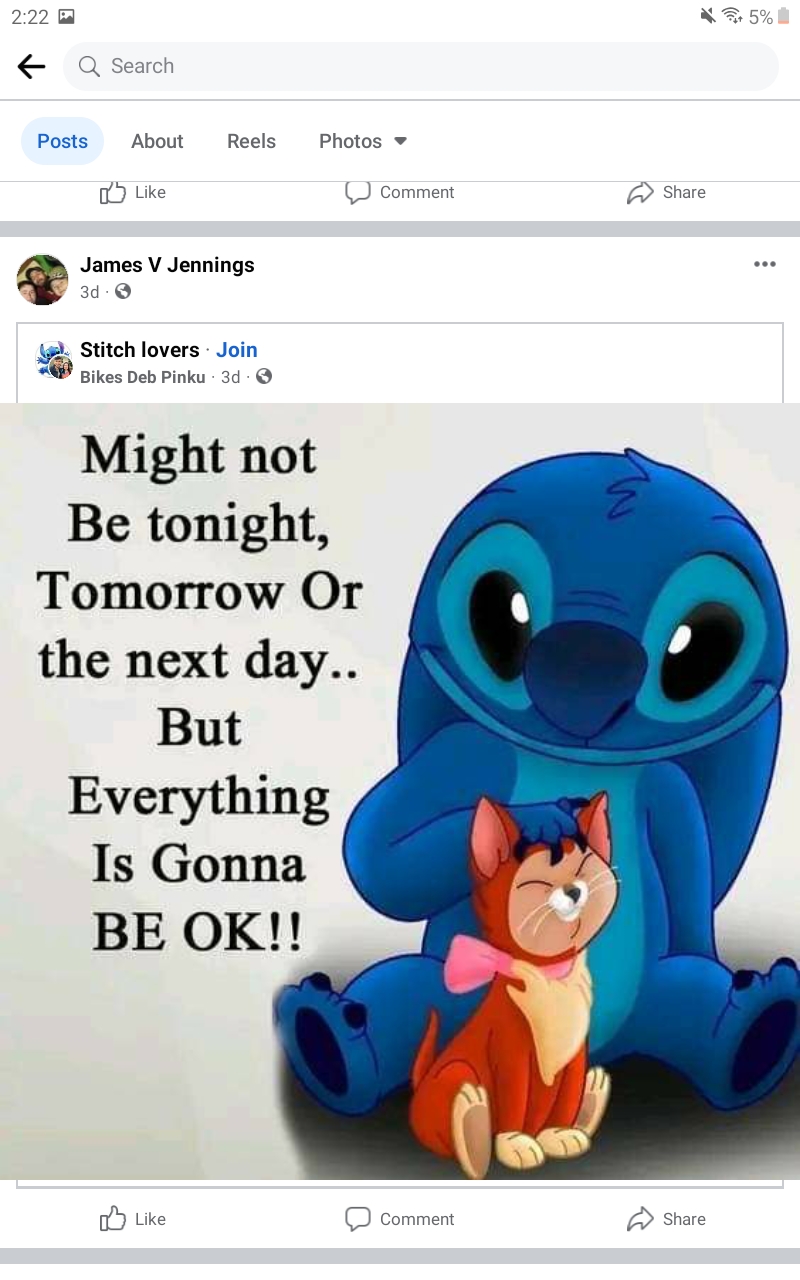Tap the public globe icon beside James' 3d
800x1280 pixels.
123,292
